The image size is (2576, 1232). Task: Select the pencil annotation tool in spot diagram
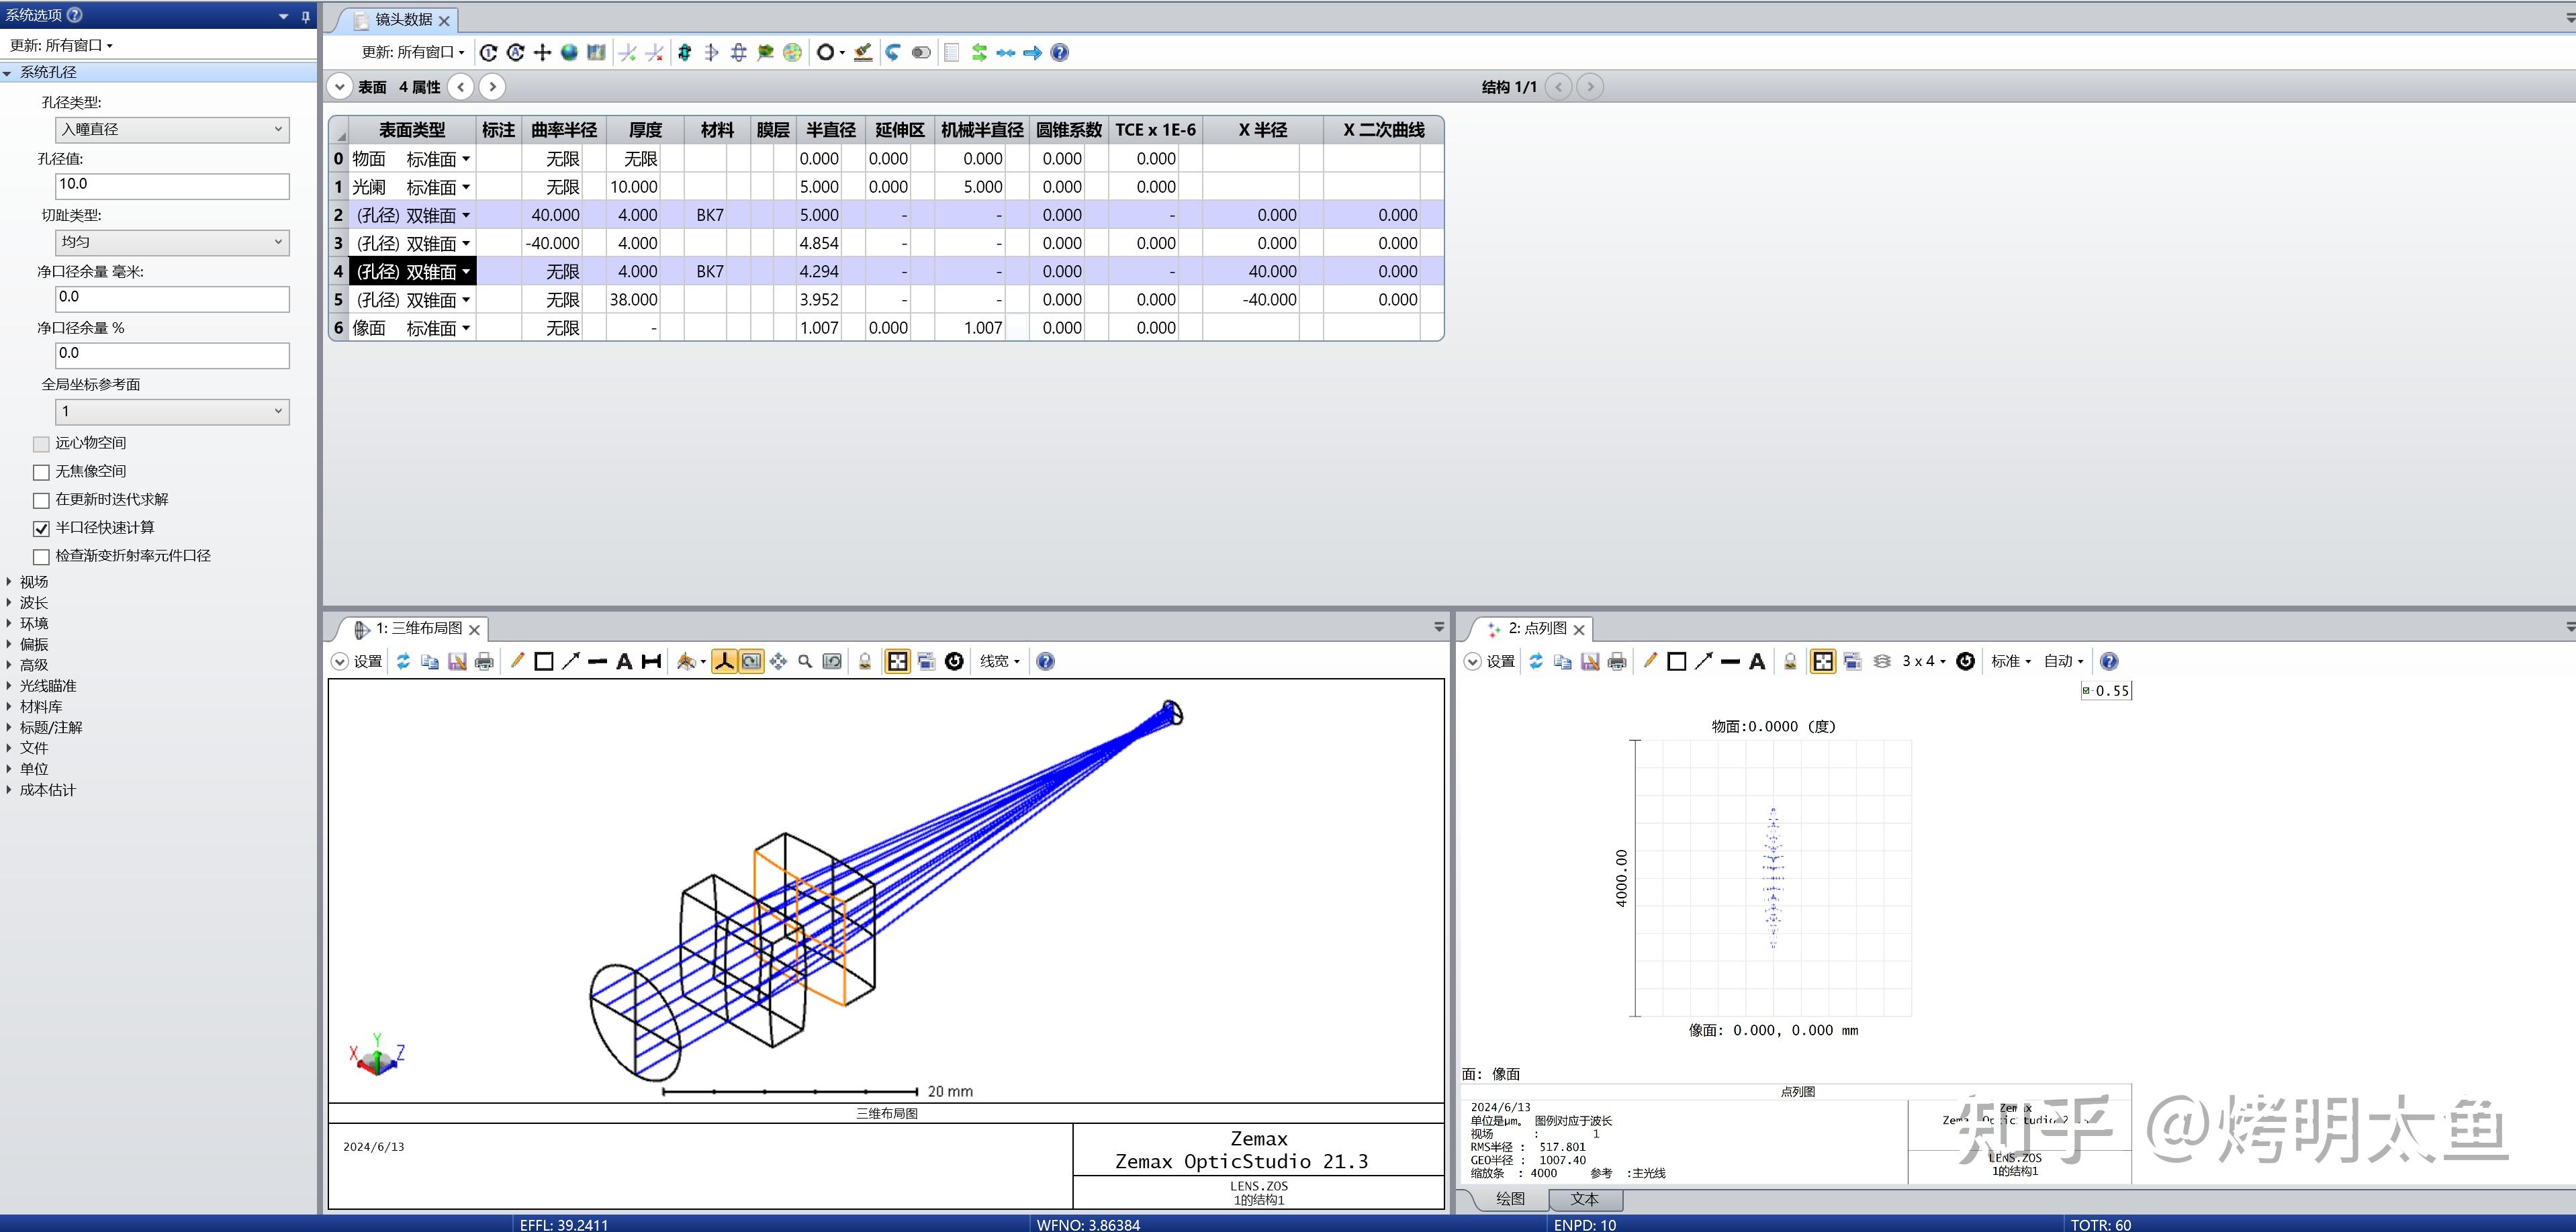[1650, 661]
